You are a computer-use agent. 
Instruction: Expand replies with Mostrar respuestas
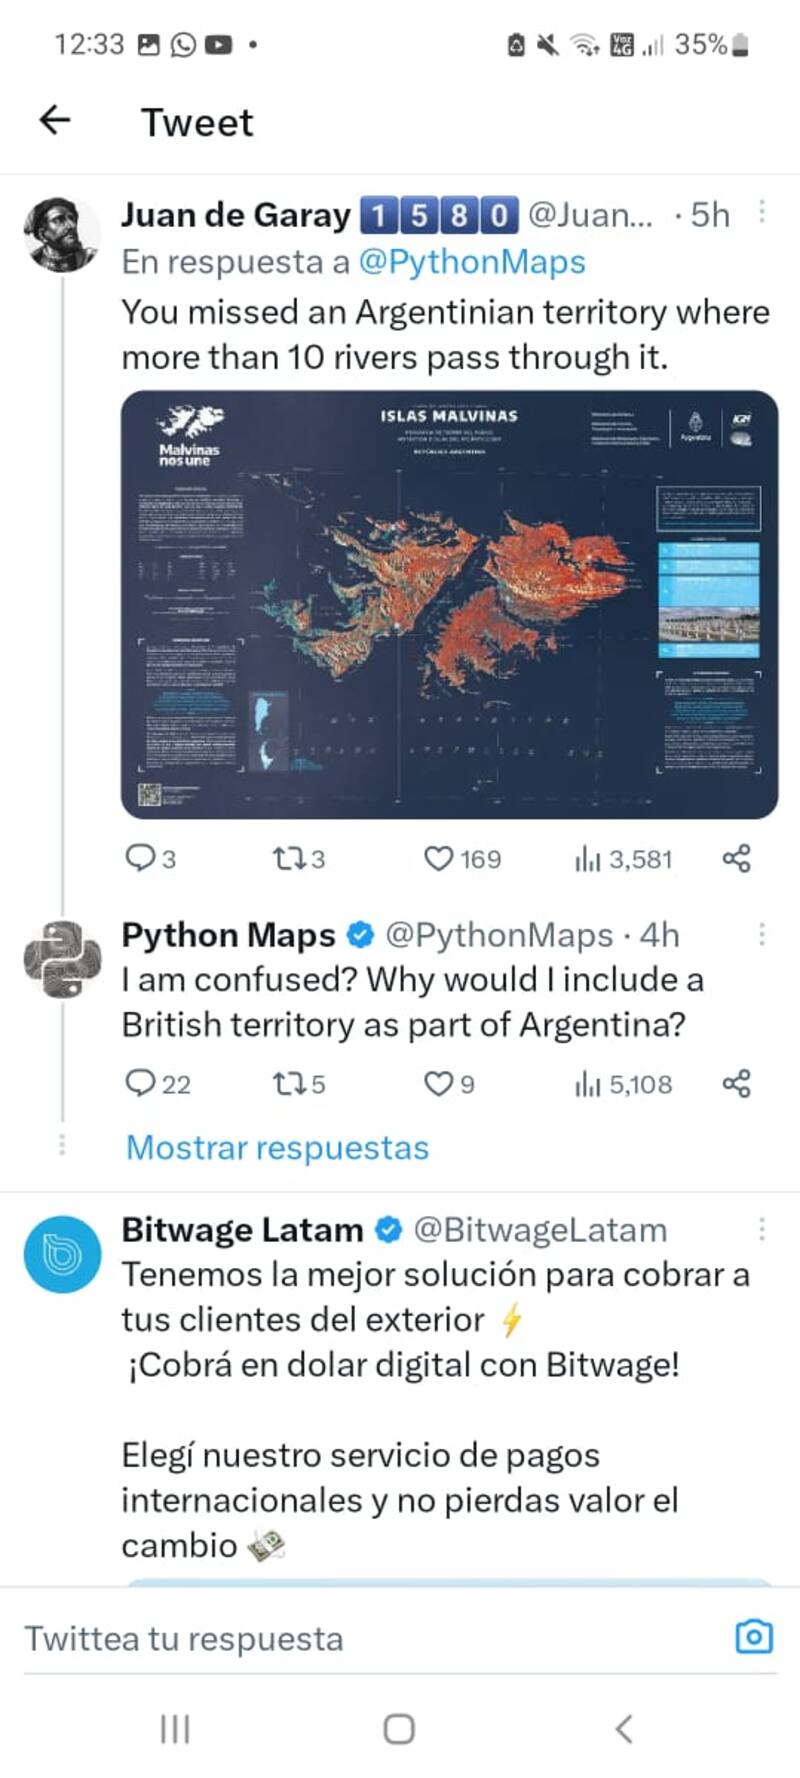point(277,1147)
